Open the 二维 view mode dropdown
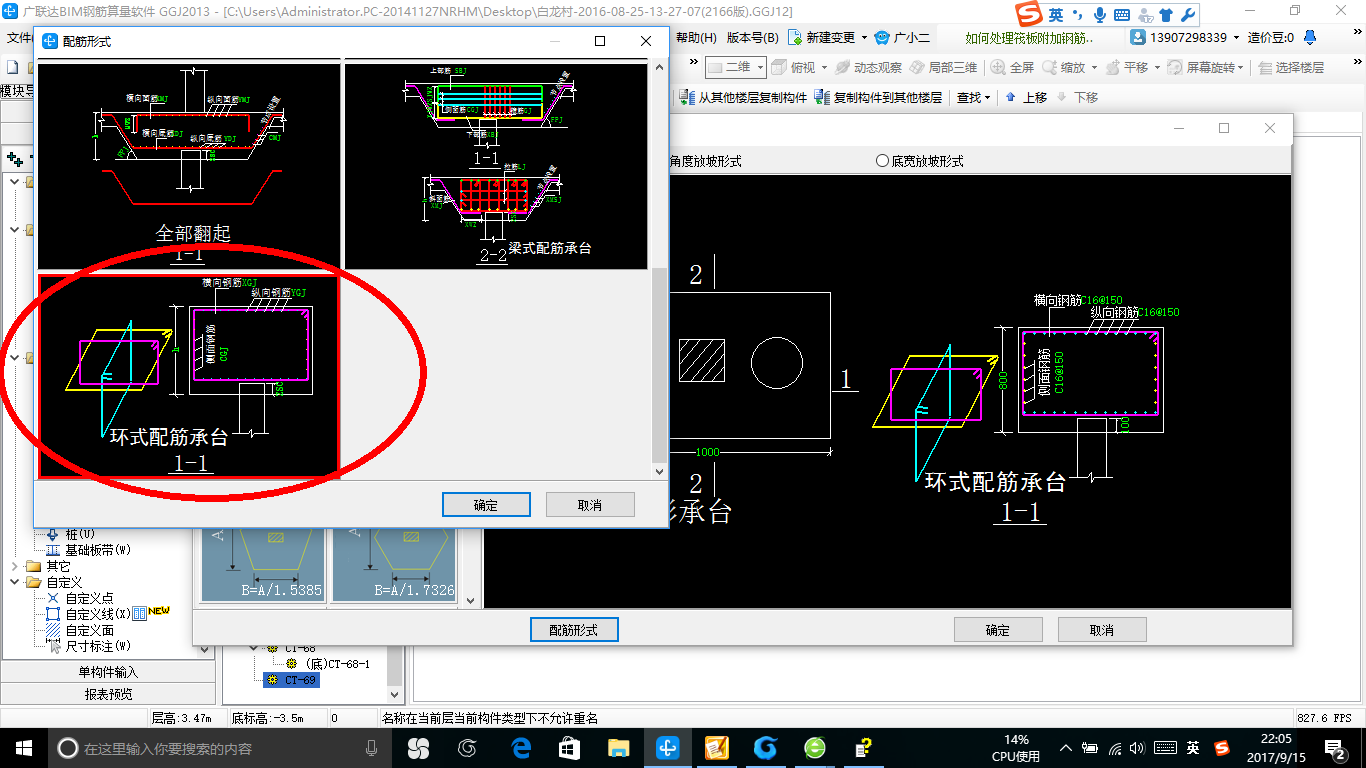Viewport: 1366px width, 768px height. [760, 67]
